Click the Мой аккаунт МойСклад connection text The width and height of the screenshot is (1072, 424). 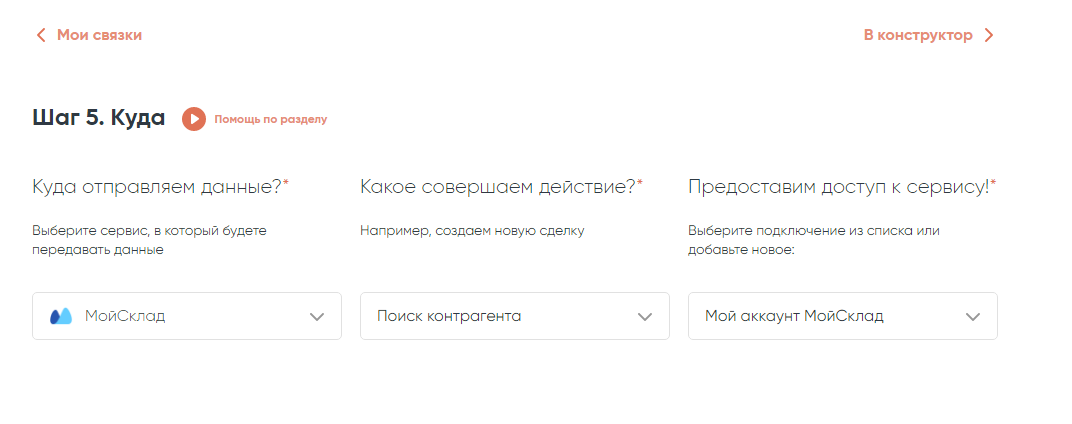(794, 316)
